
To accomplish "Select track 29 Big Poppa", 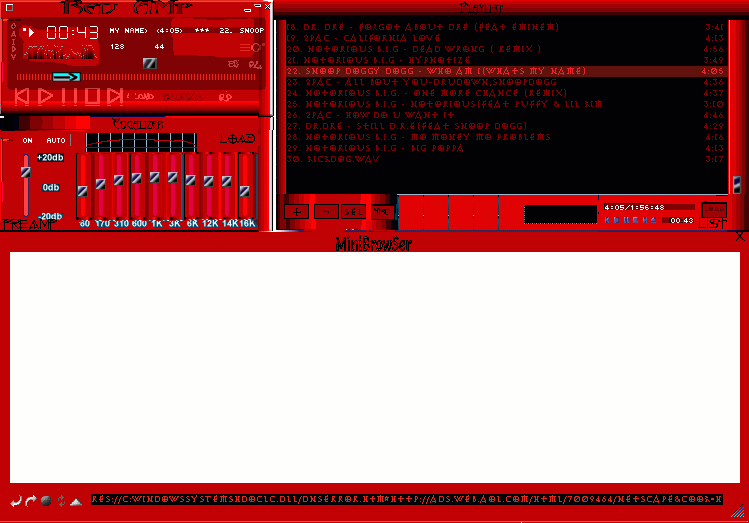I will pyautogui.click(x=505, y=148).
